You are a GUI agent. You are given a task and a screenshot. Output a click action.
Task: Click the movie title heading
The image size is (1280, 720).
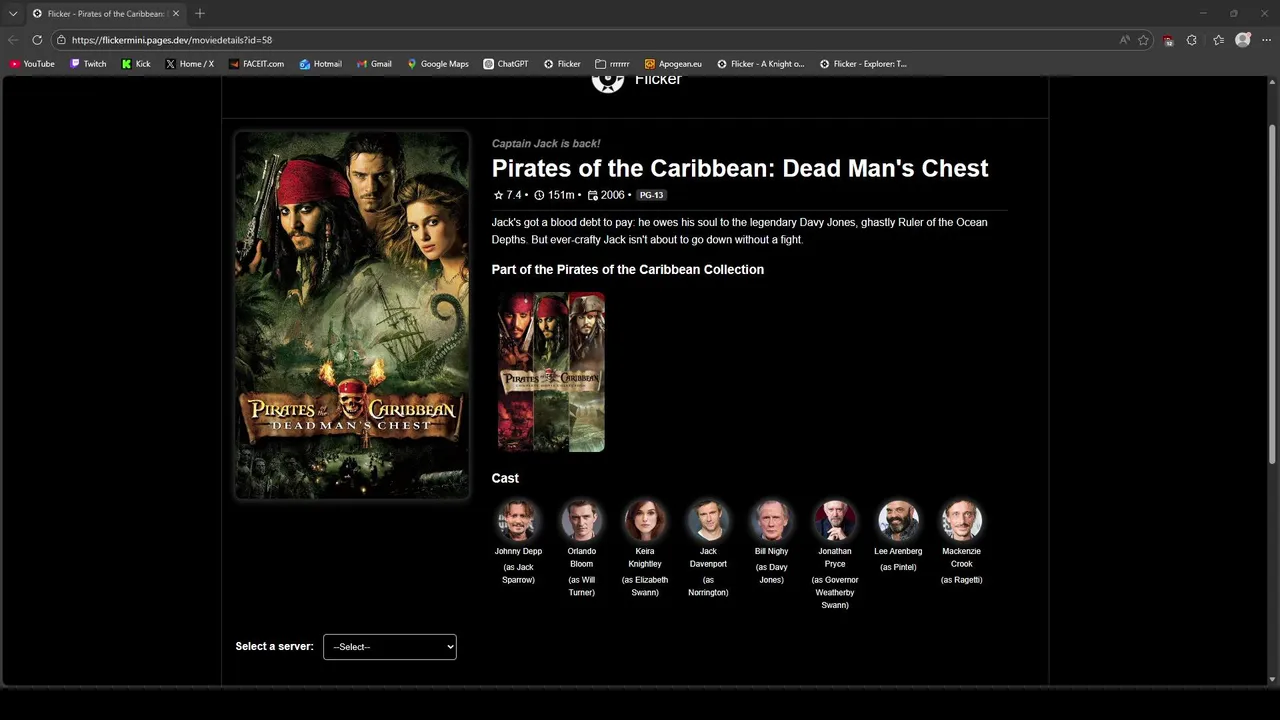[740, 168]
